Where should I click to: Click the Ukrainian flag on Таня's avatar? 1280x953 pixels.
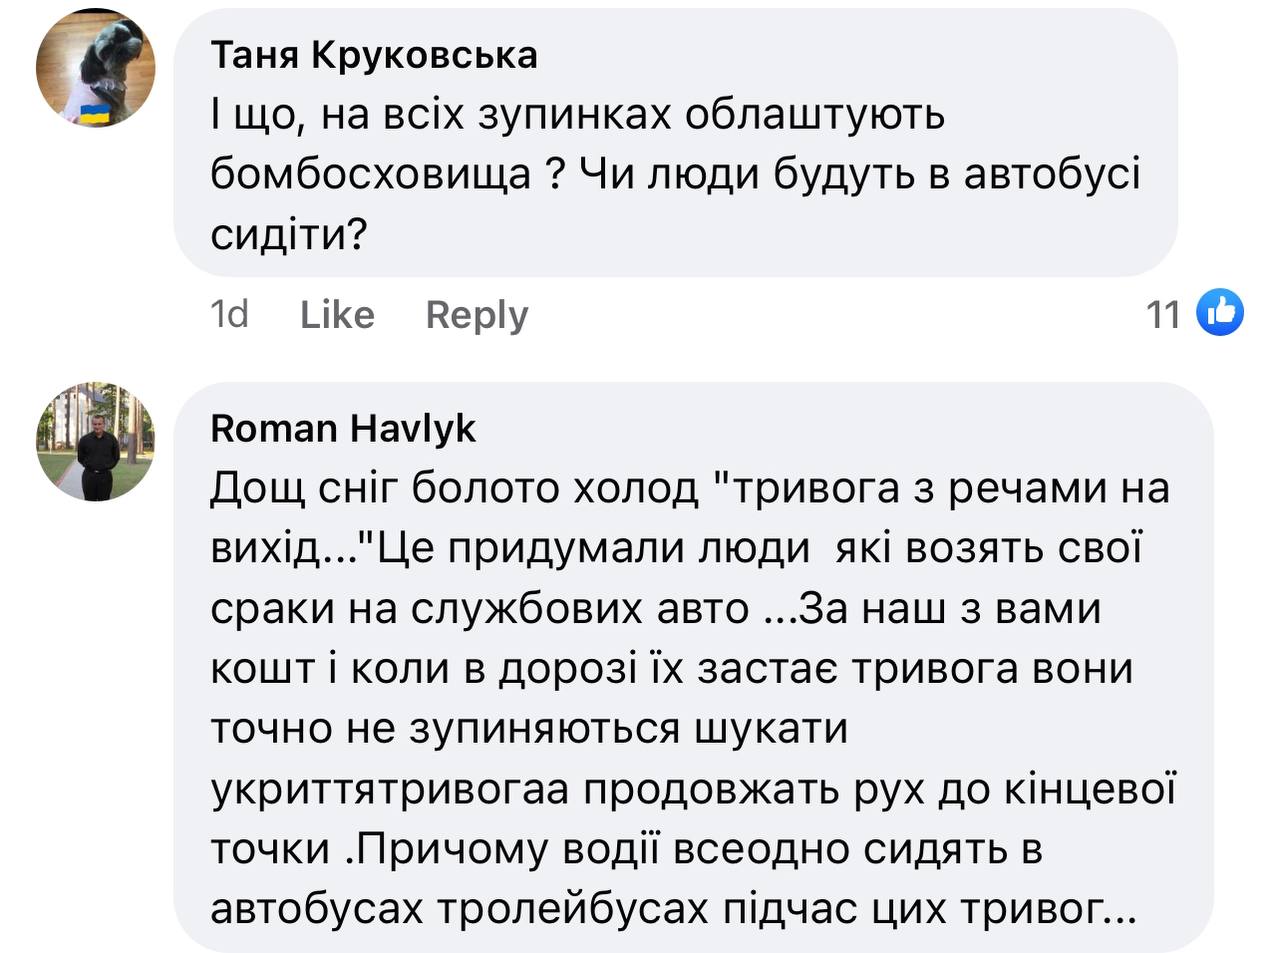[96, 113]
